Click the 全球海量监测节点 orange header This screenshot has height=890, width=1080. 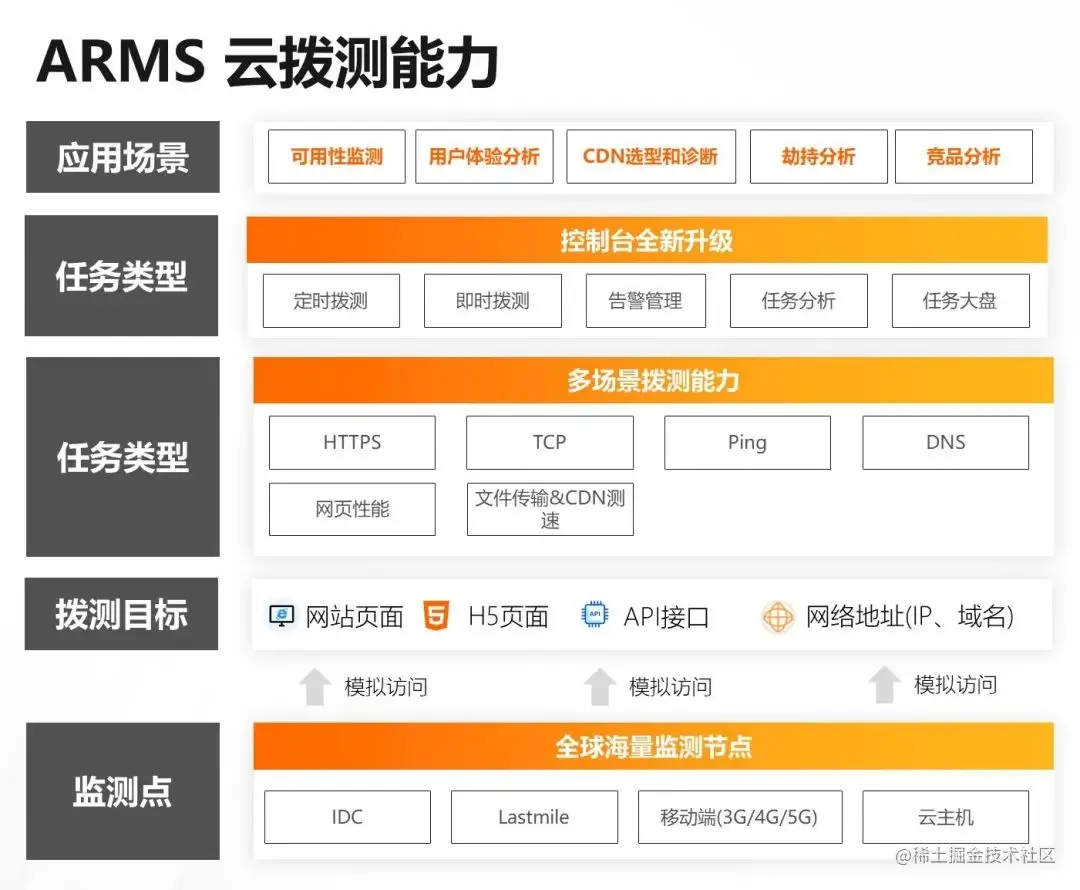point(654,747)
